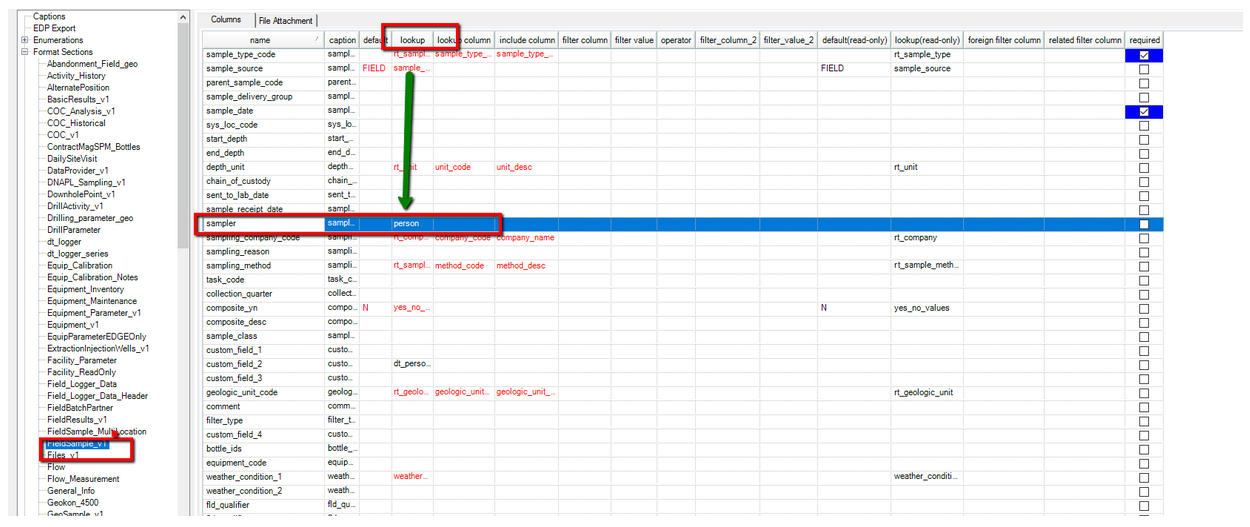
Task: Toggle required checkbox for sample_source
Action: point(1144,69)
